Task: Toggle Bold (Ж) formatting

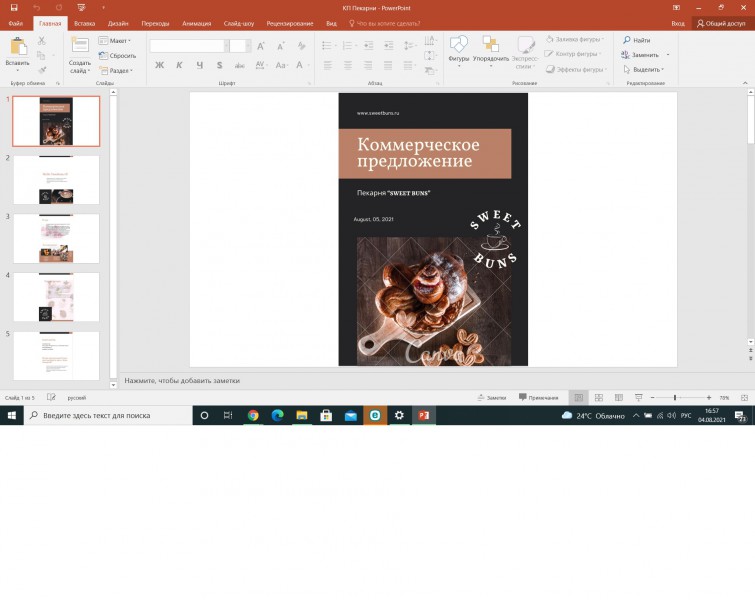Action: (159, 65)
